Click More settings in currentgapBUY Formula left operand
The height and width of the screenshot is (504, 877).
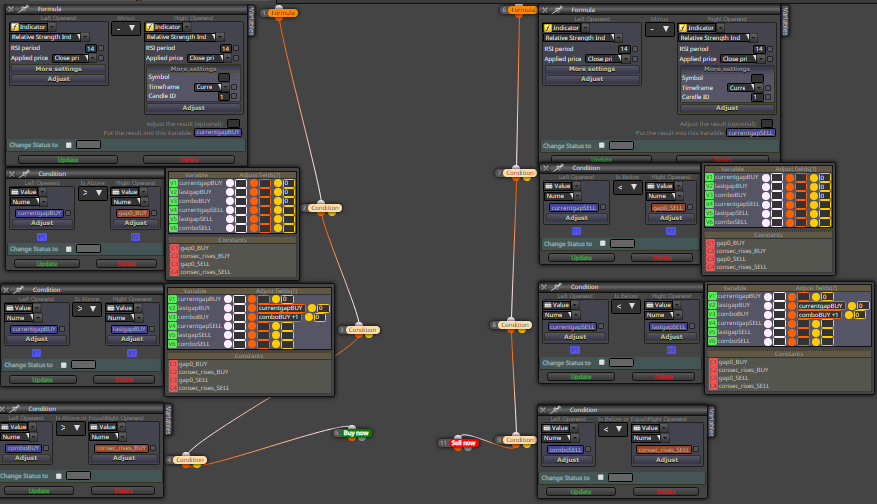(x=59, y=69)
